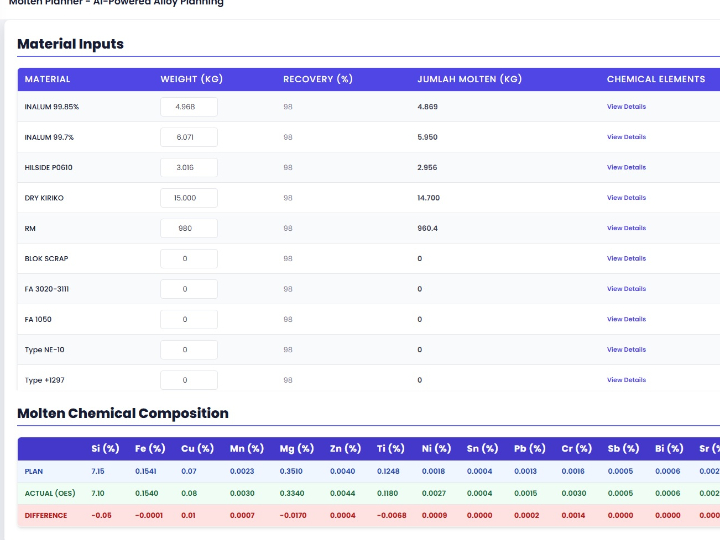Image resolution: width=720 pixels, height=540 pixels.
Task: Edit weight field for Type +1297
Action: pos(189,380)
